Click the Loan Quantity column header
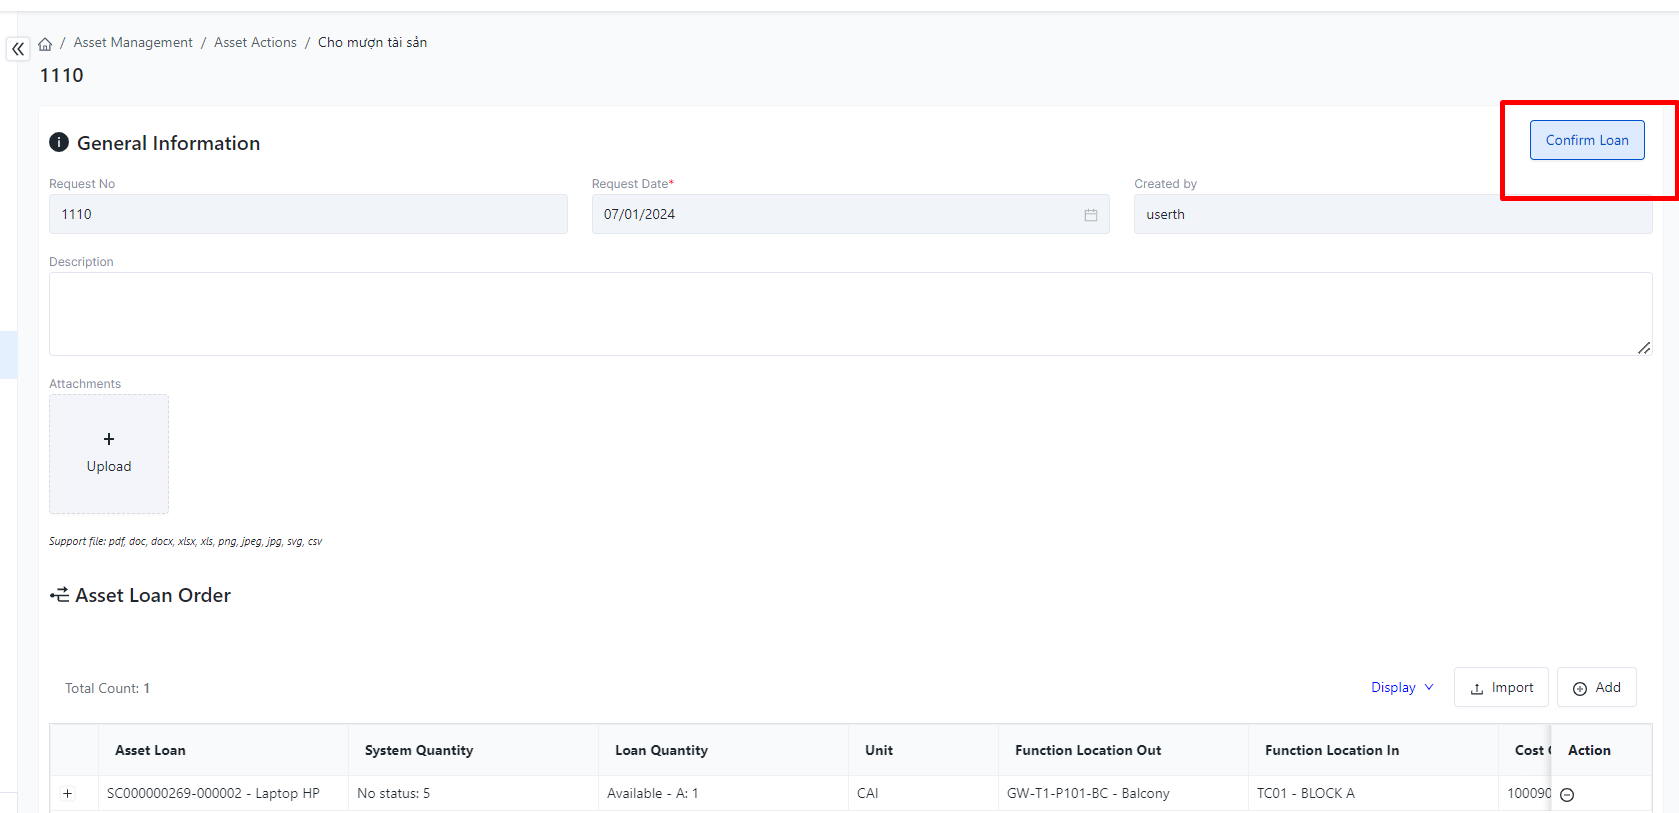1679x813 pixels. click(661, 751)
